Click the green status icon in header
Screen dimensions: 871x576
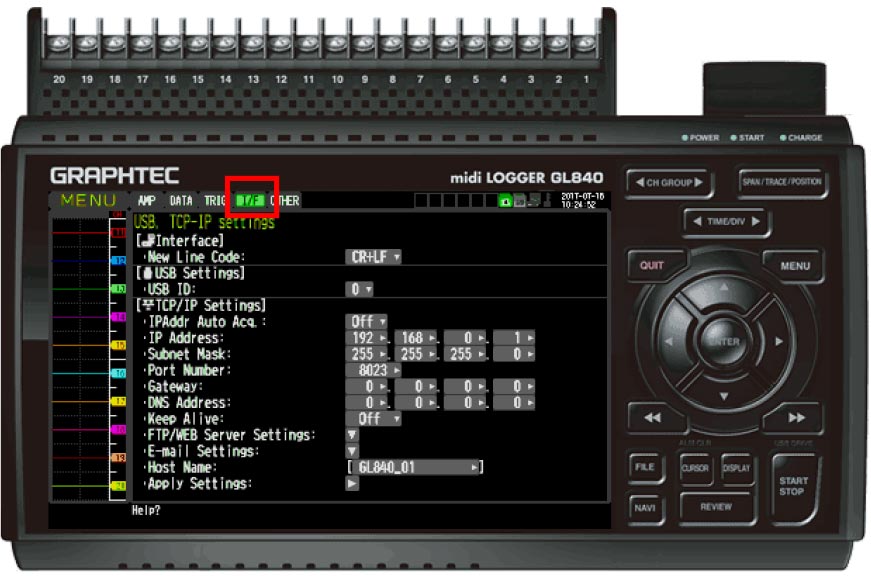pos(505,201)
